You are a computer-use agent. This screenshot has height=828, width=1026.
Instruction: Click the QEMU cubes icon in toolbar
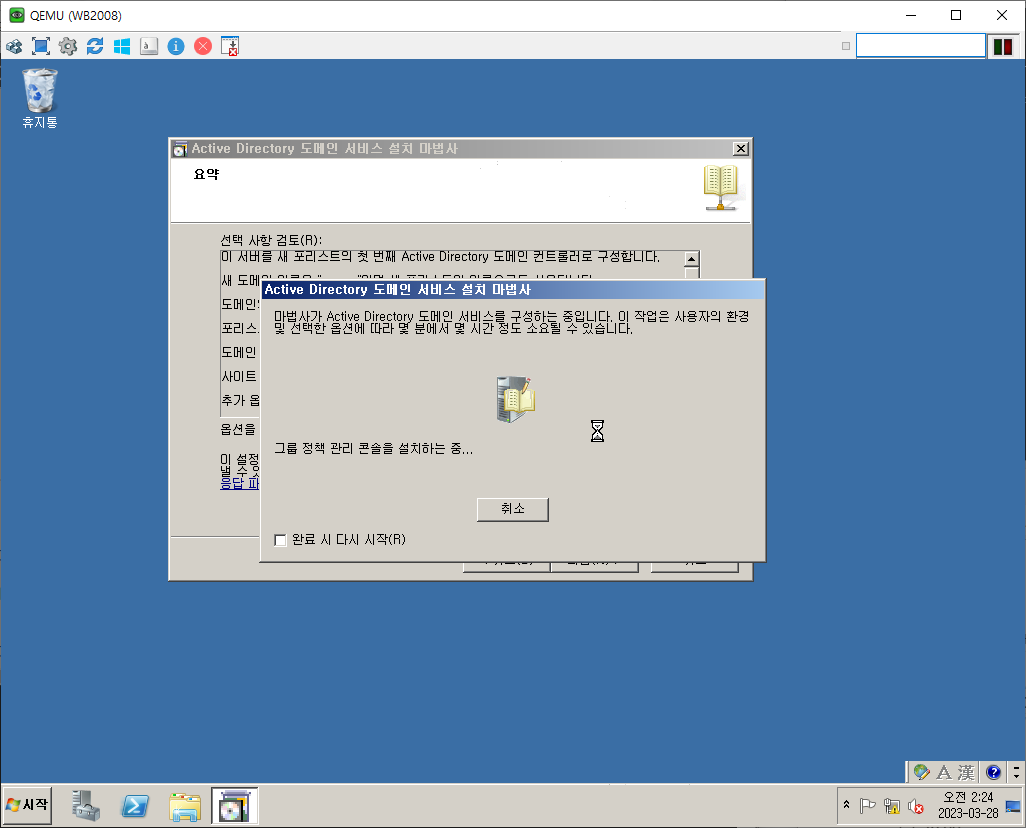point(14,46)
